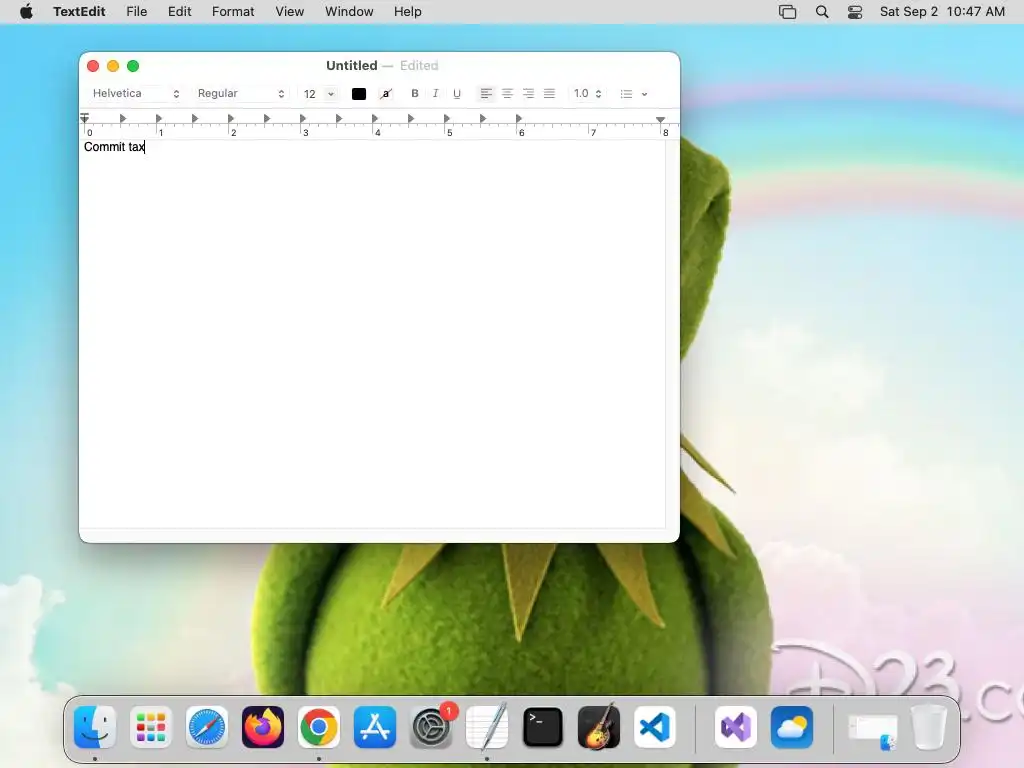Click the font size field showing 12
Screen dimensions: 1024x768
coord(310,94)
